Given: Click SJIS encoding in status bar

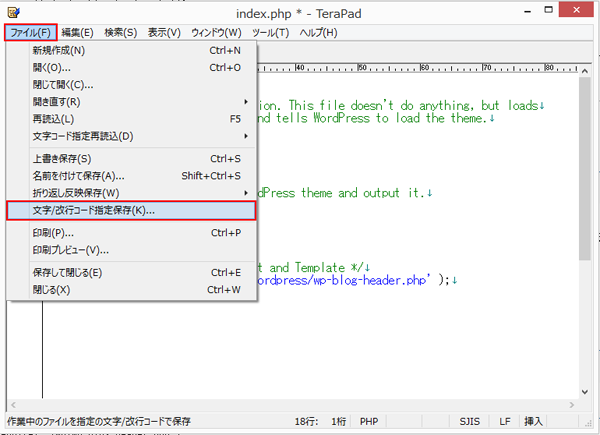Looking at the screenshot, I should (x=470, y=422).
